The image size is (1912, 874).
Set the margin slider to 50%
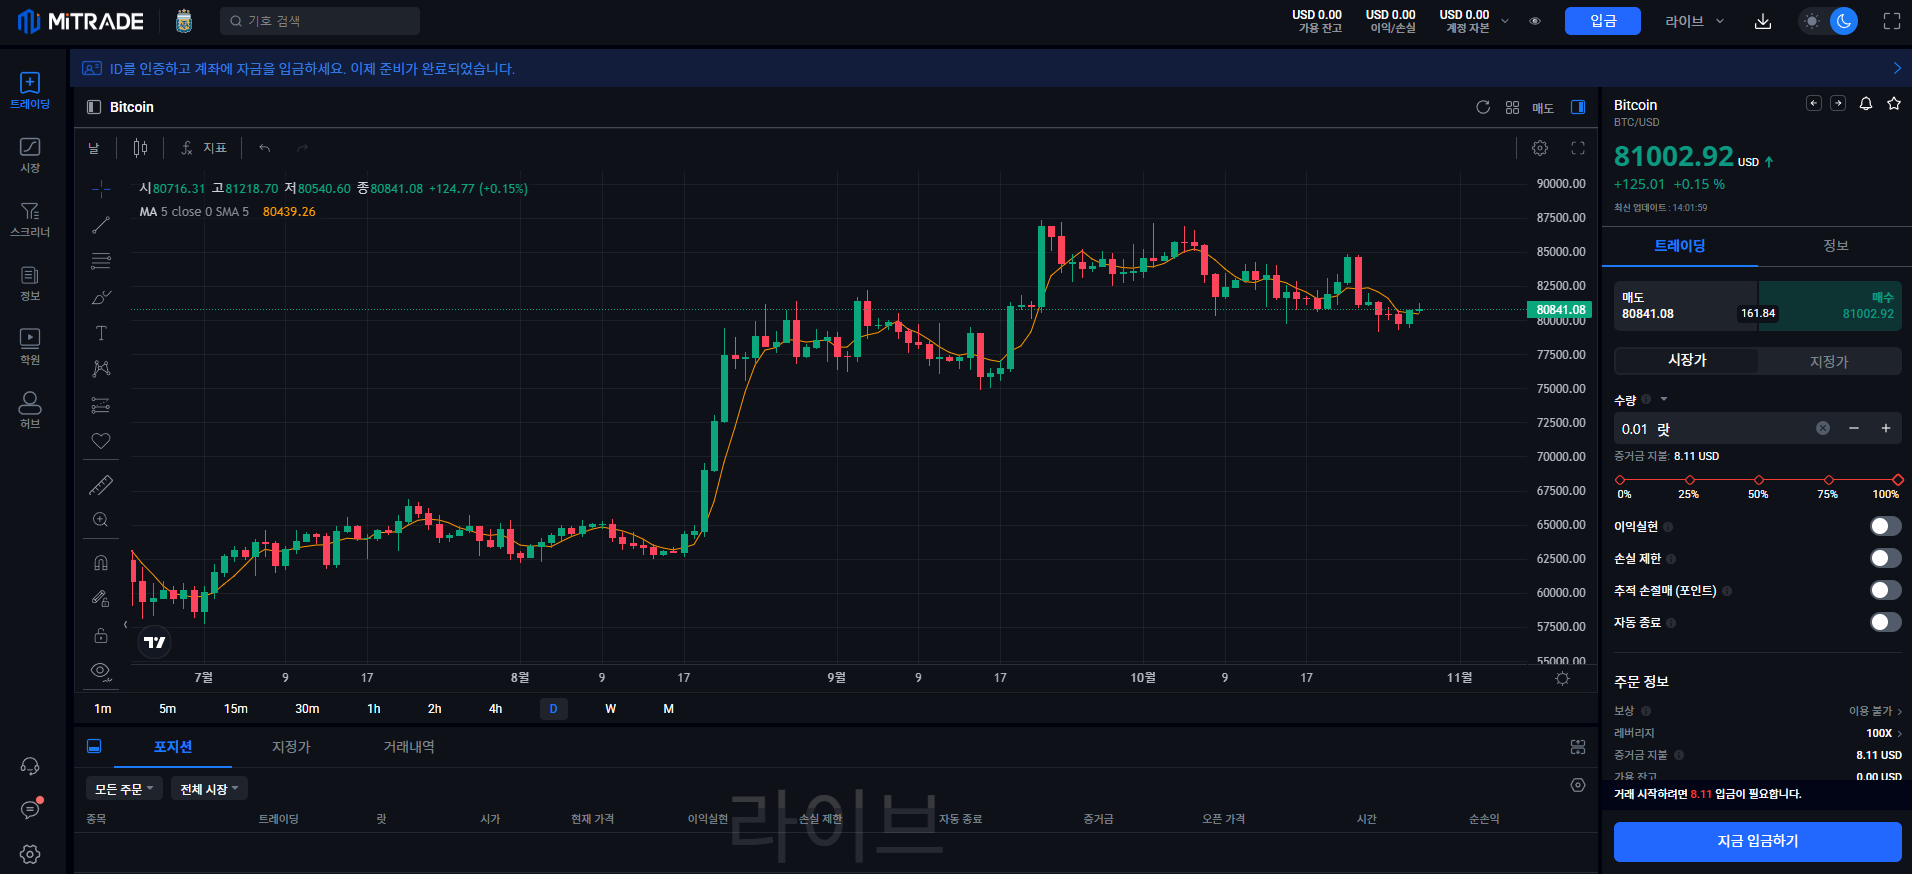tap(1759, 481)
